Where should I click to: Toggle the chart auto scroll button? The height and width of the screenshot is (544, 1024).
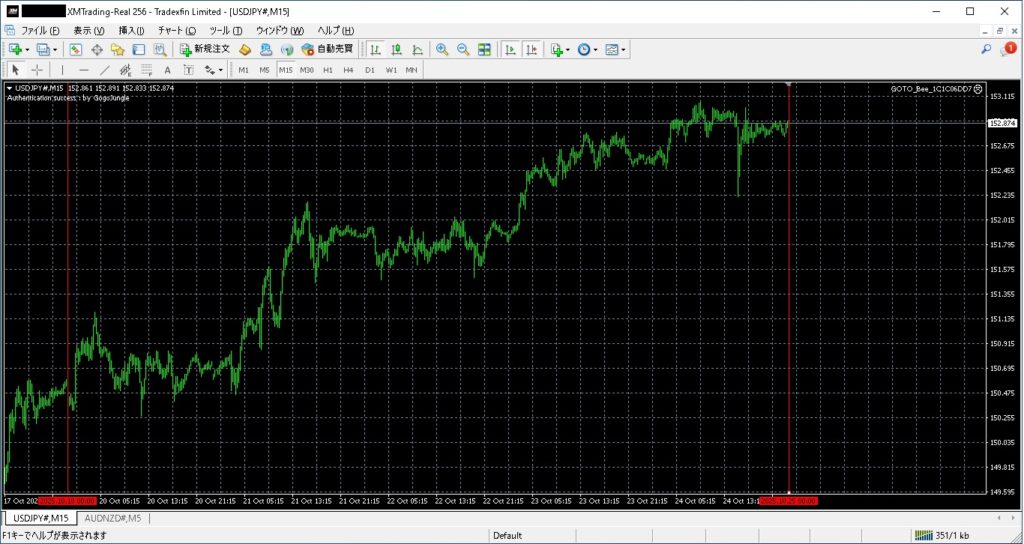[510, 49]
